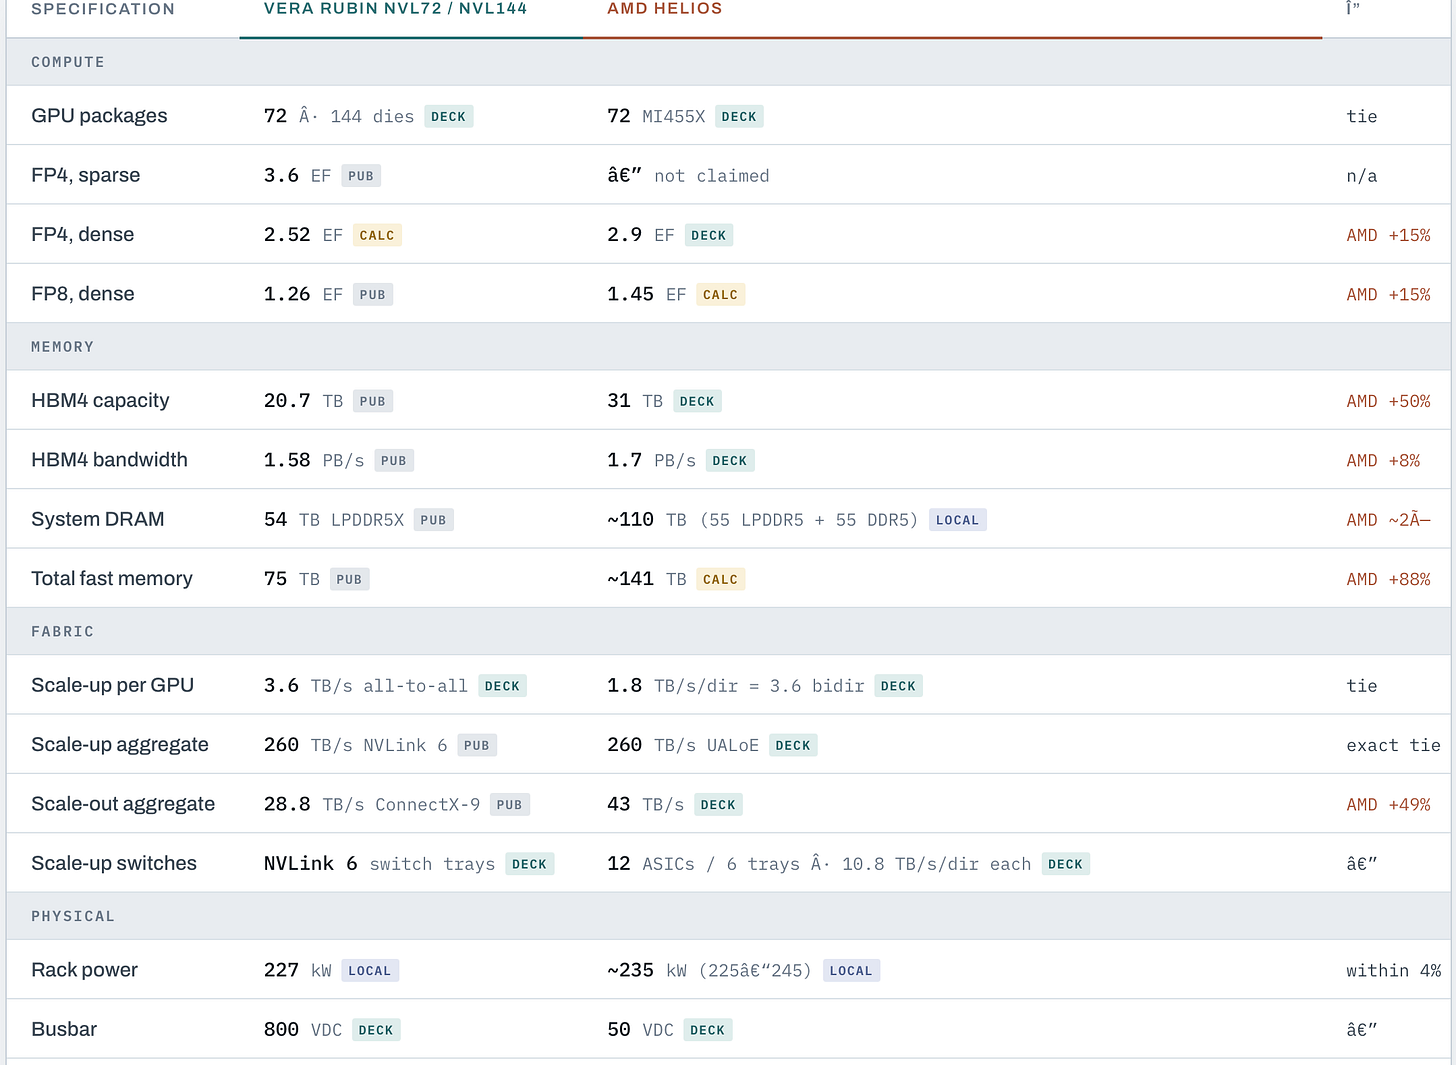This screenshot has height=1065, width=1456.
Task: Click the '3.6 TB/s all-to-all' value
Action: 366,686
